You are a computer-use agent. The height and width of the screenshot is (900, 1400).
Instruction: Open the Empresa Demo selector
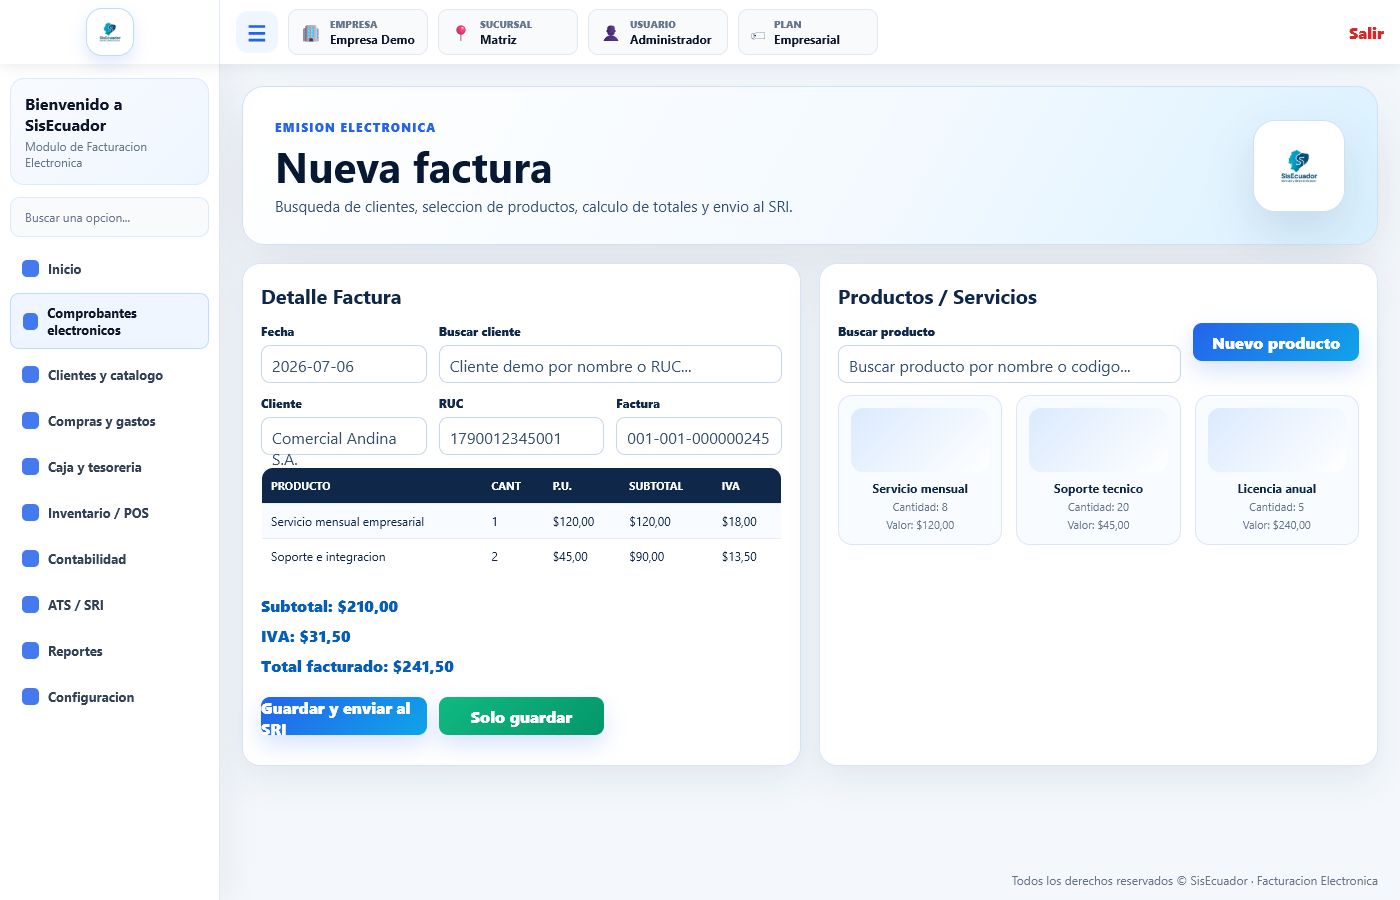358,32
